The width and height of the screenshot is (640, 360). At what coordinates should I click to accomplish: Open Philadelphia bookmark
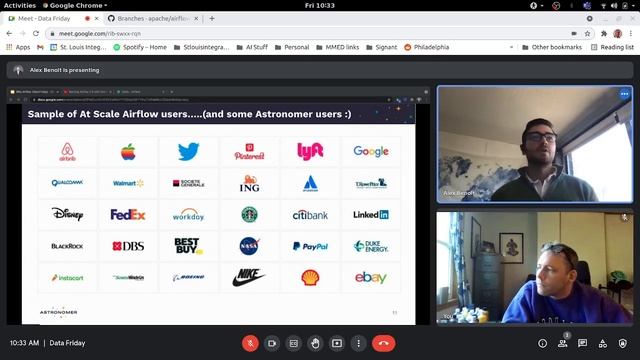click(x=427, y=47)
